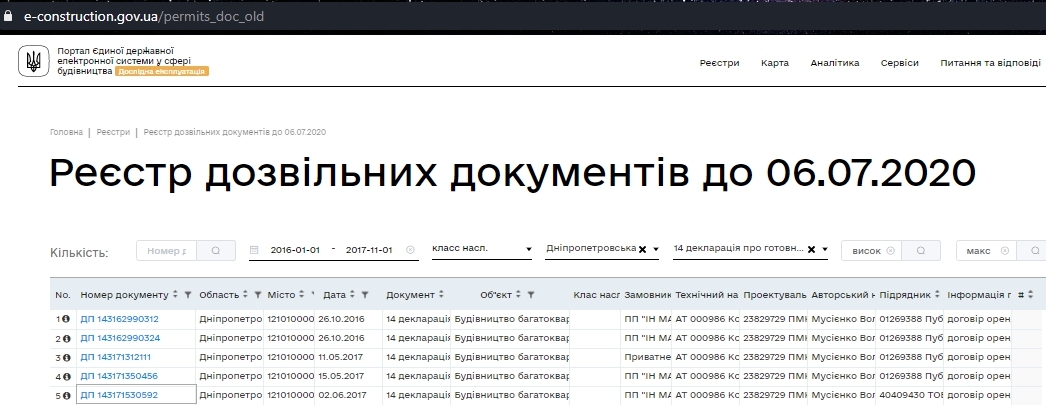Screen dimensions: 1046x410
Task: Expand the '14 декларація про готовн...' dropdown arrow
Action: (x=825, y=249)
